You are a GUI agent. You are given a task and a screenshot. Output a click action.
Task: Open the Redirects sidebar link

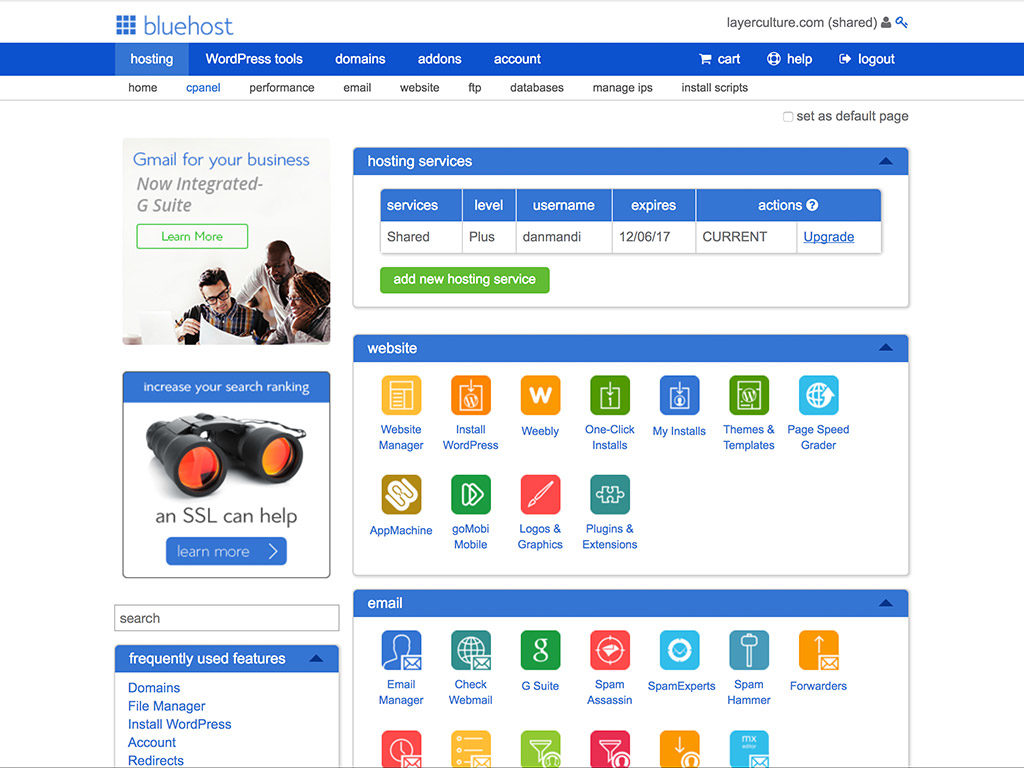pyautogui.click(x=156, y=760)
